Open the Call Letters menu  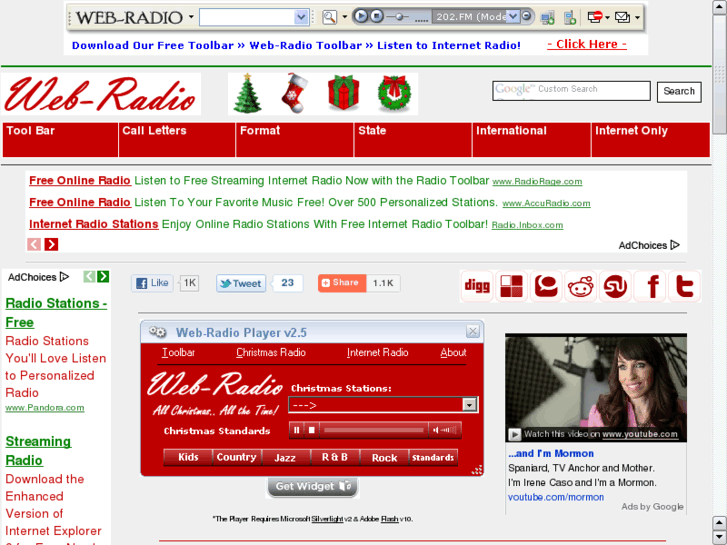pos(177,140)
